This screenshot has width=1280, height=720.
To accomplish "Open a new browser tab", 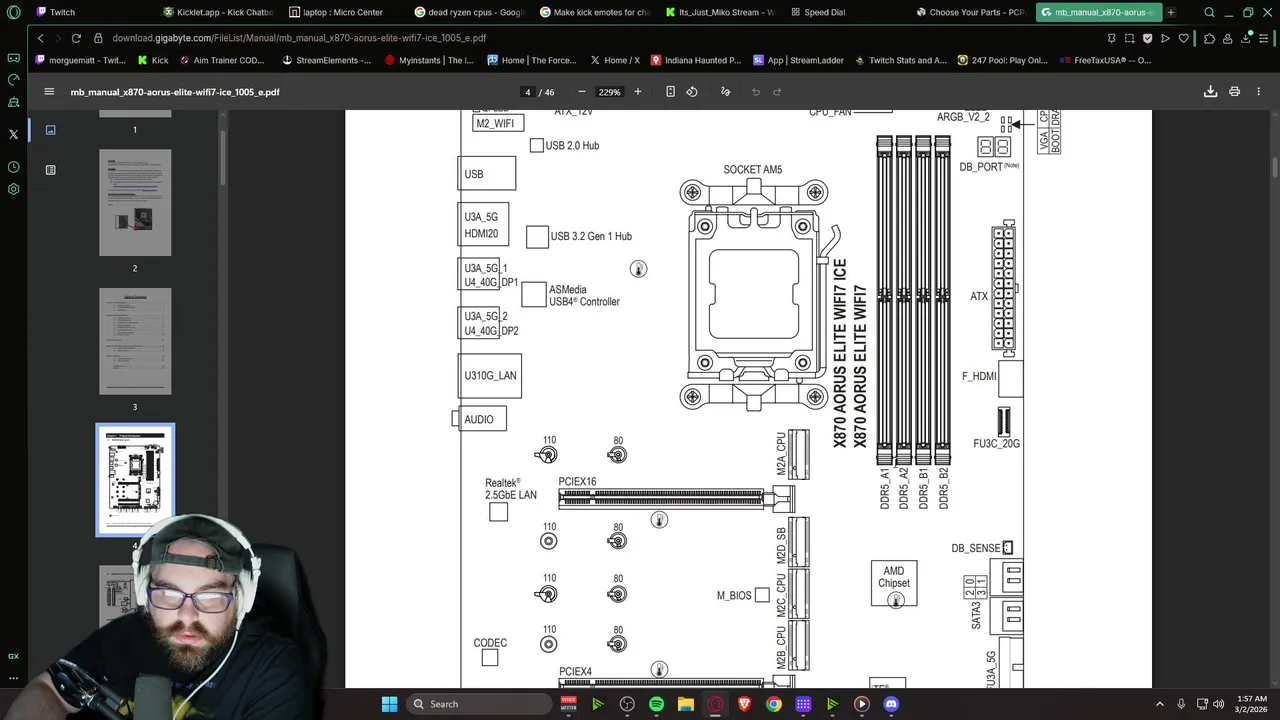I will [1171, 12].
